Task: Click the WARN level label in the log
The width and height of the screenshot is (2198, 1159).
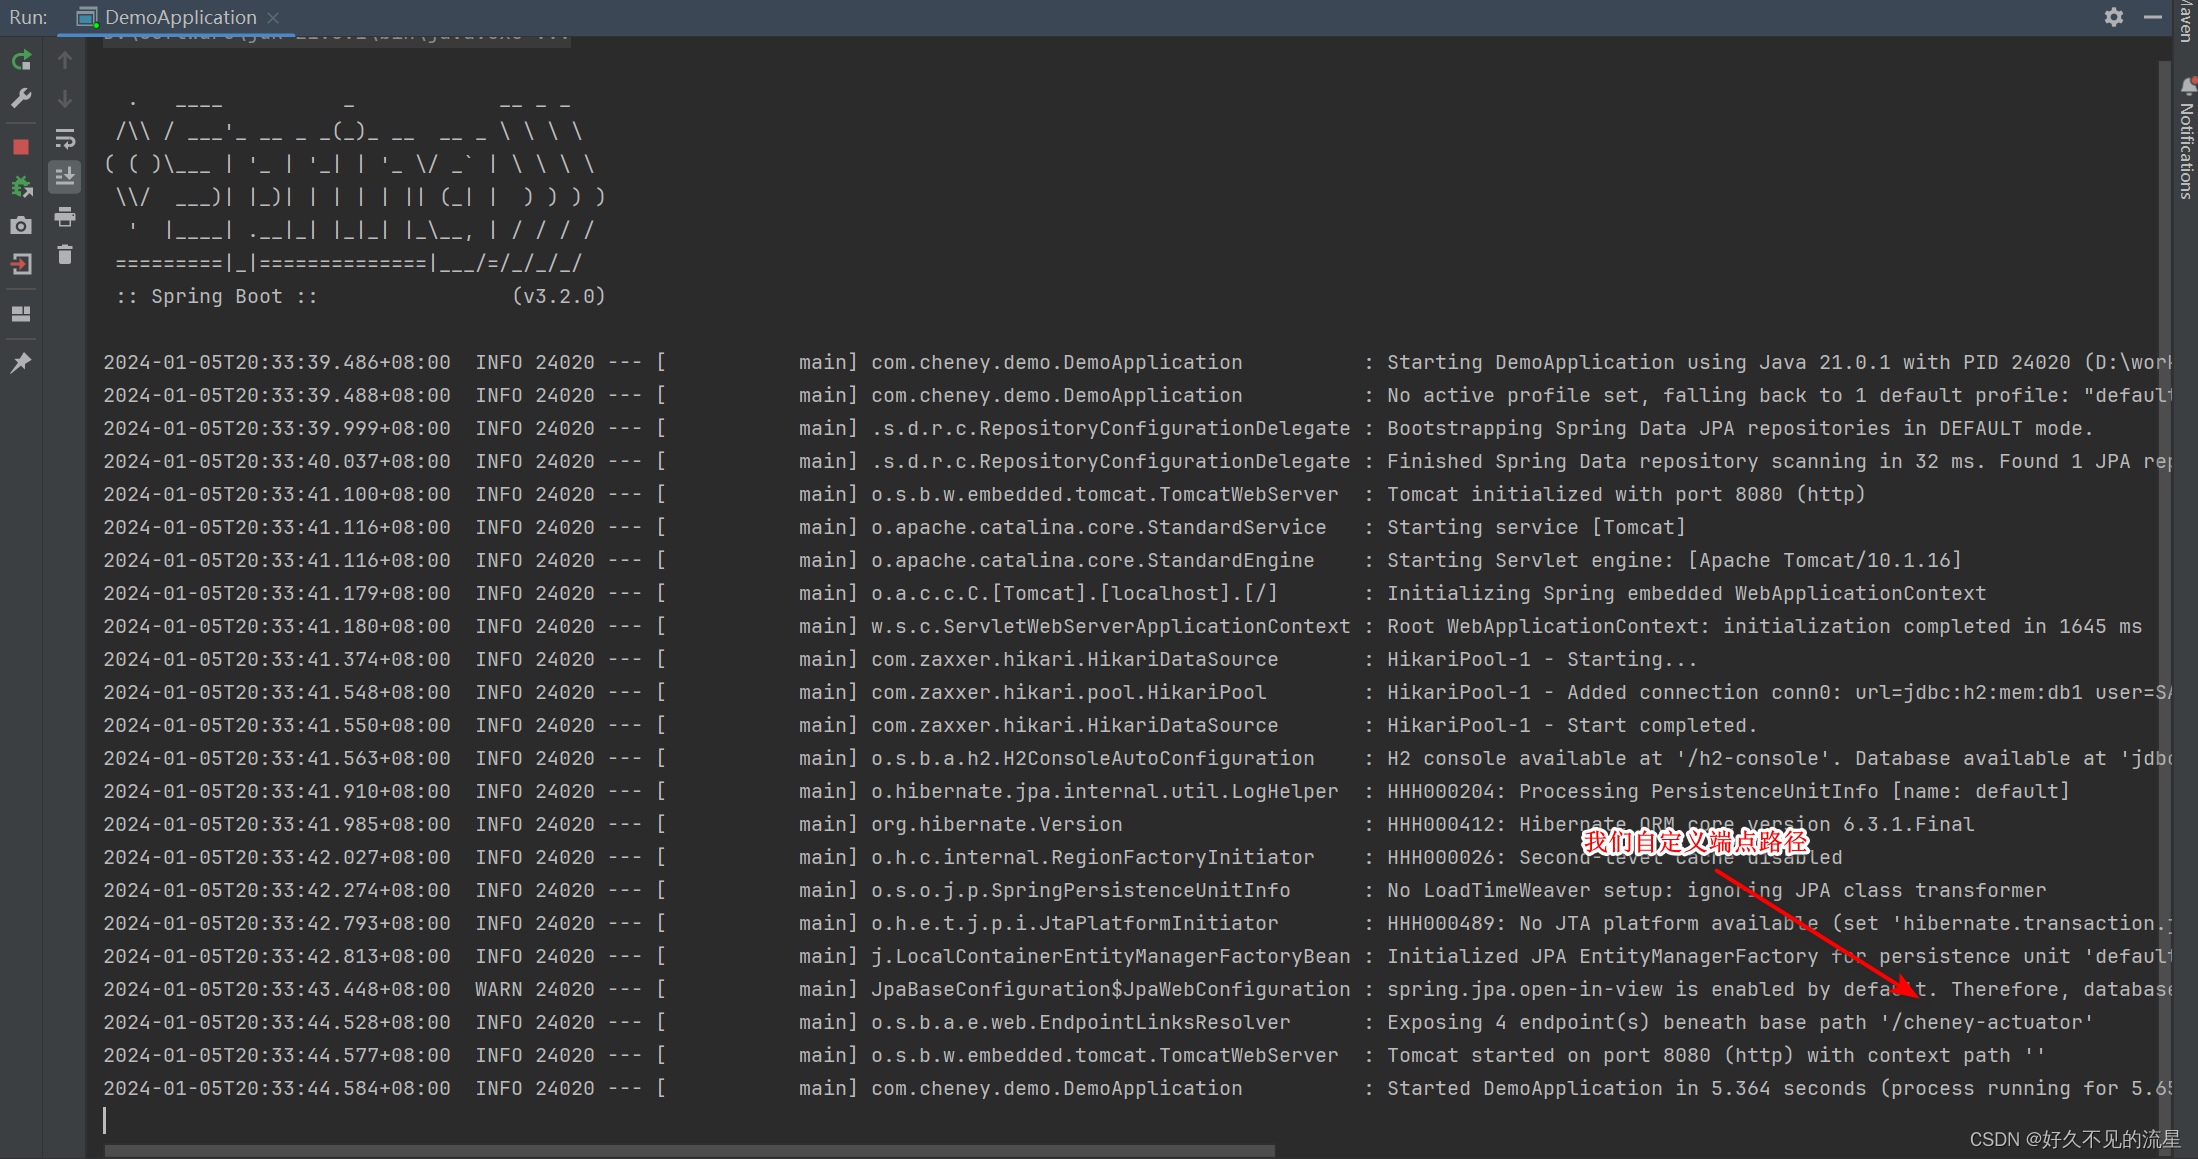Action: pos(498,989)
